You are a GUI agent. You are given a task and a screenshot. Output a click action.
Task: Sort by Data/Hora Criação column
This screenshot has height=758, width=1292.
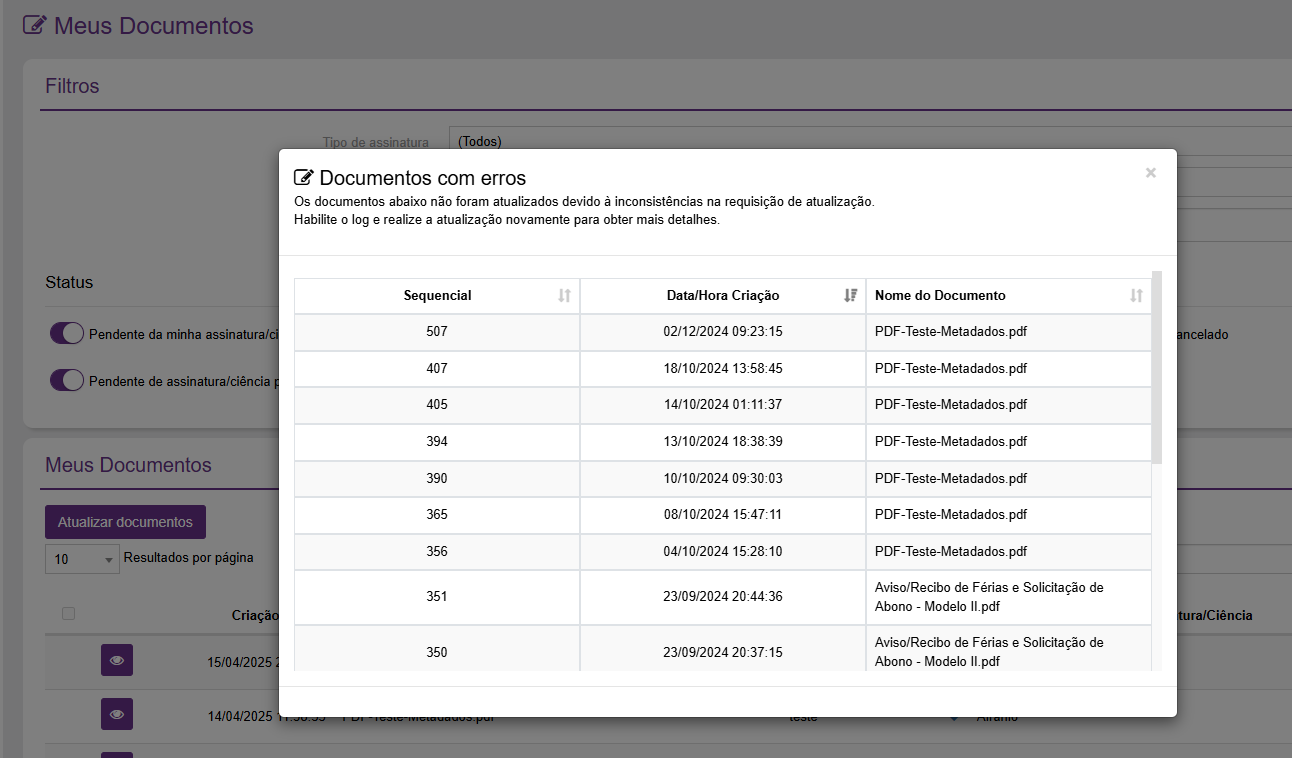[x=850, y=296]
